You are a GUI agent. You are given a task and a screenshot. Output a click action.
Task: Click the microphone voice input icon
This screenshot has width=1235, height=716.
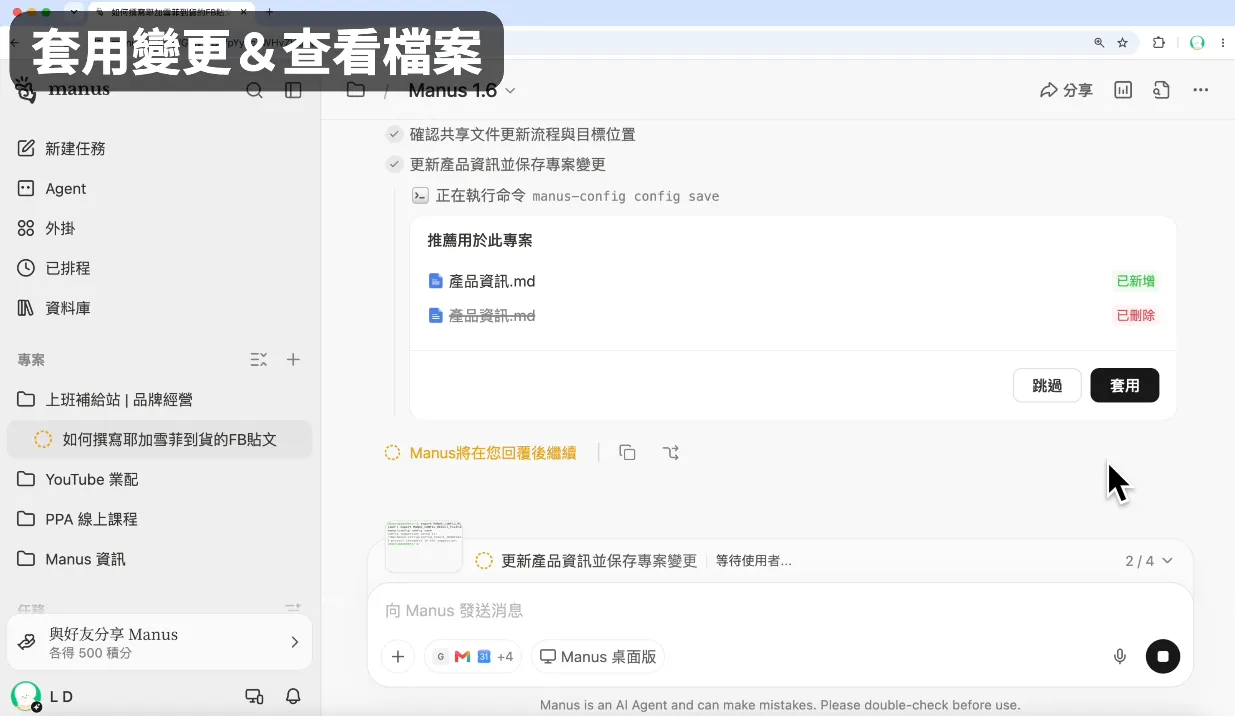tap(1120, 657)
